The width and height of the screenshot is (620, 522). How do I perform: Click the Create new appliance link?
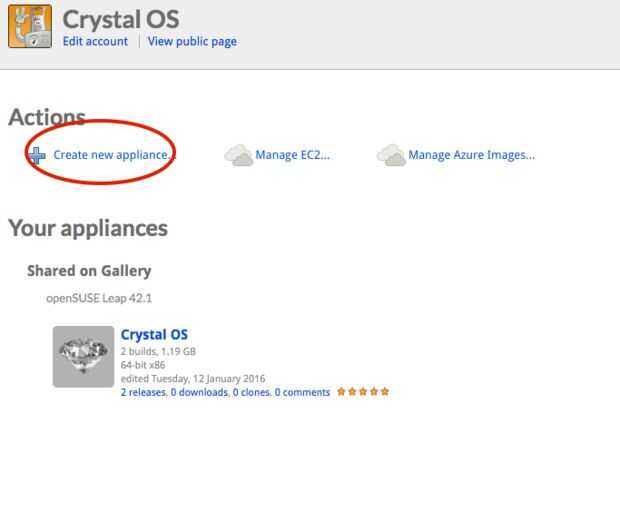coord(114,155)
